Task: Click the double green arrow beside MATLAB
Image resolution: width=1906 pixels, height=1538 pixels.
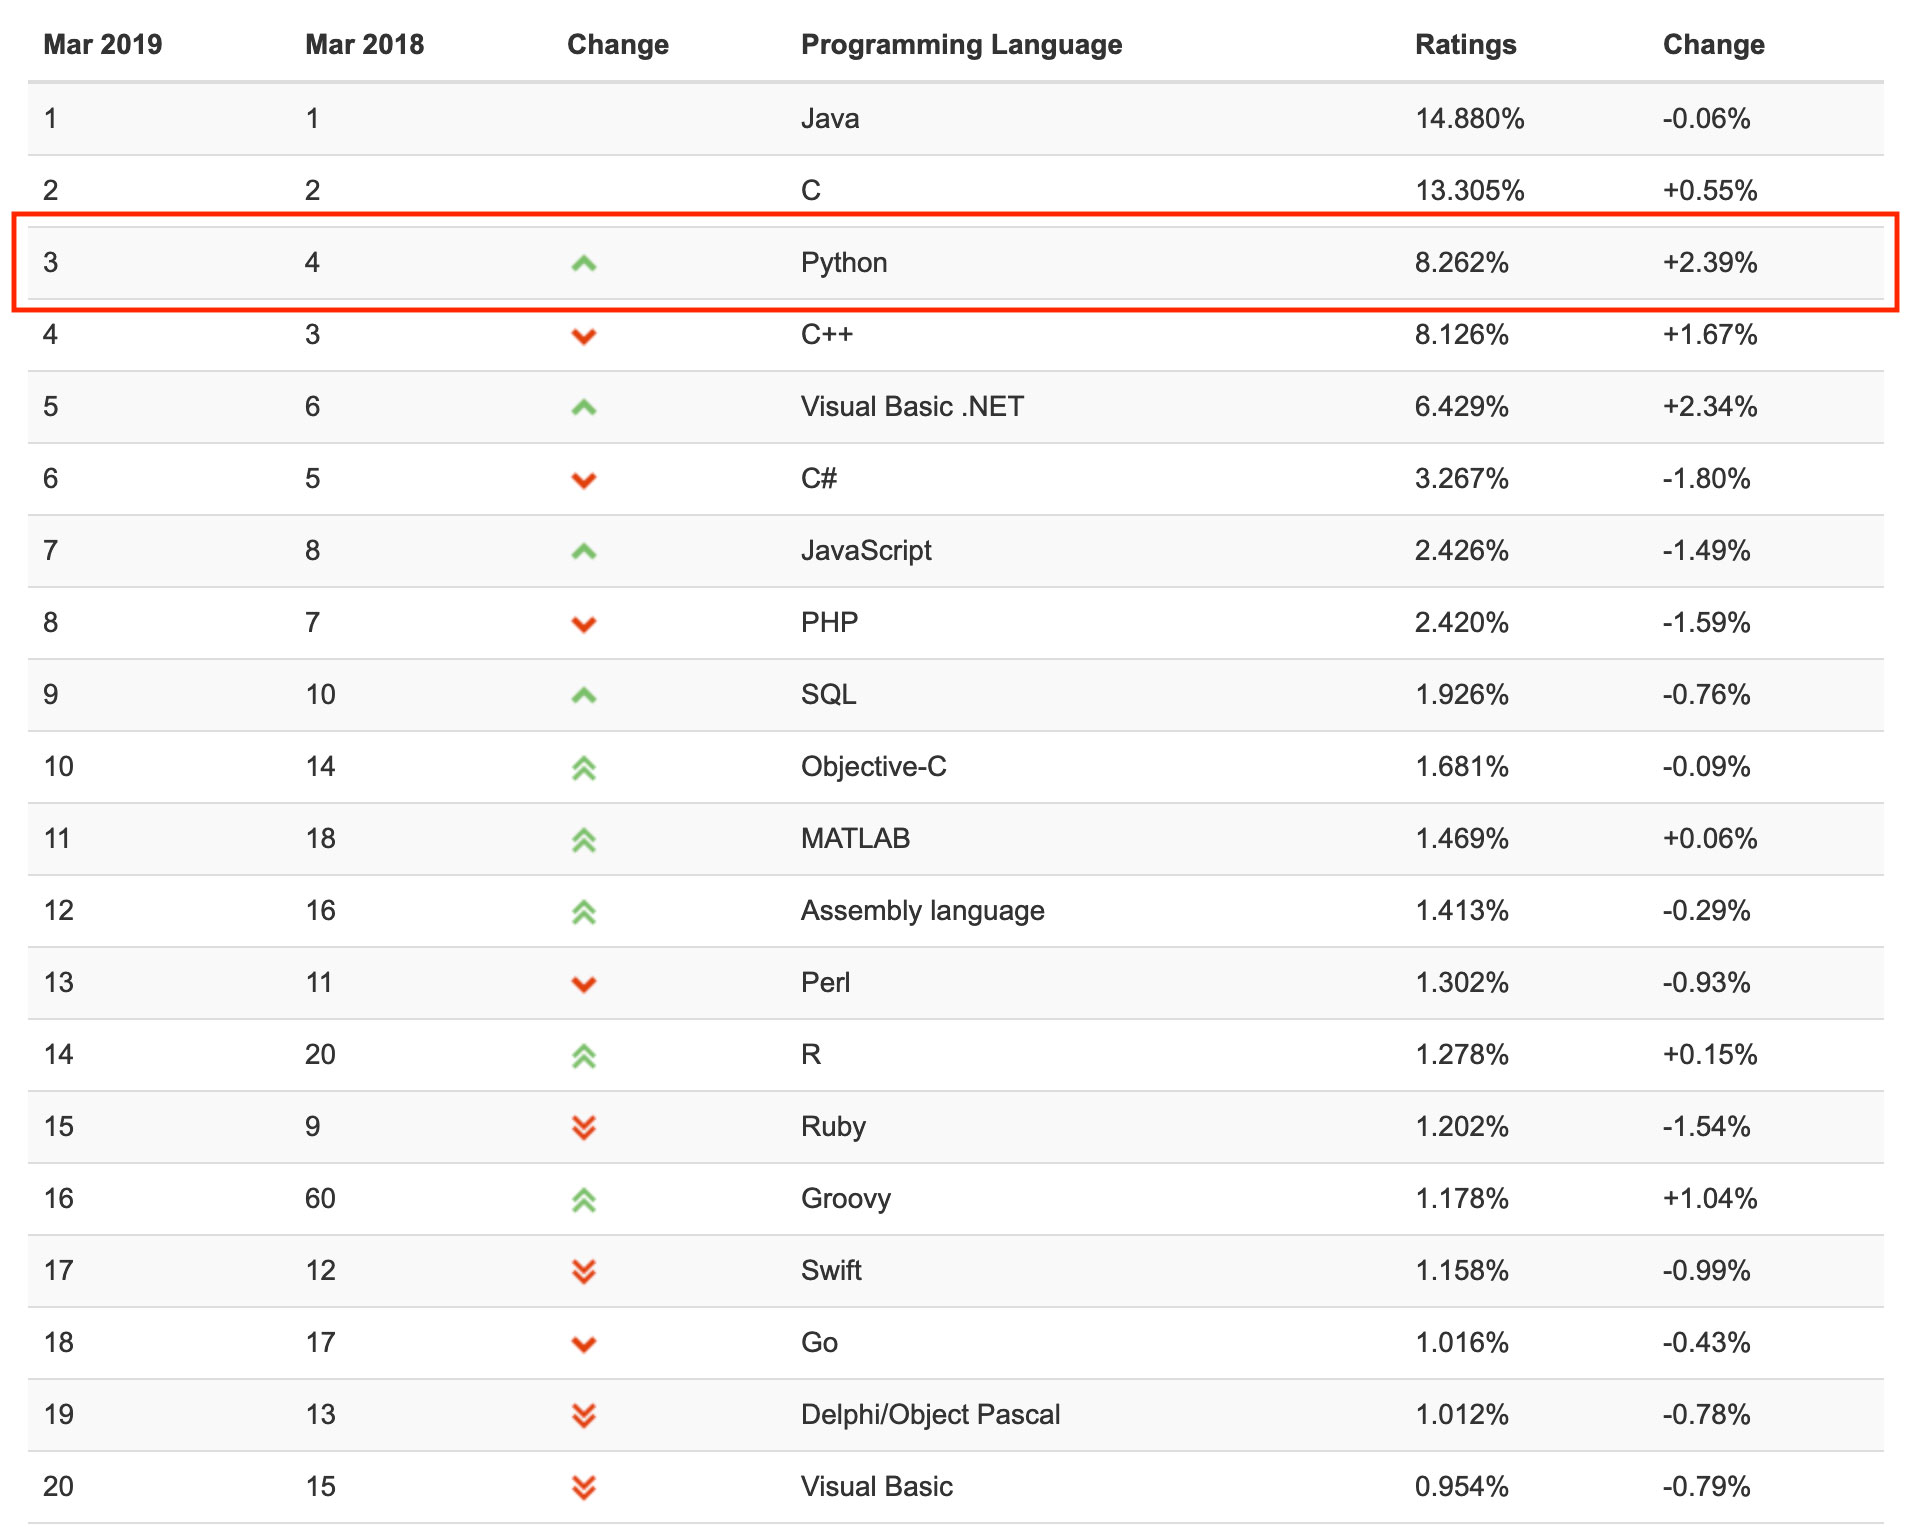Action: point(583,840)
